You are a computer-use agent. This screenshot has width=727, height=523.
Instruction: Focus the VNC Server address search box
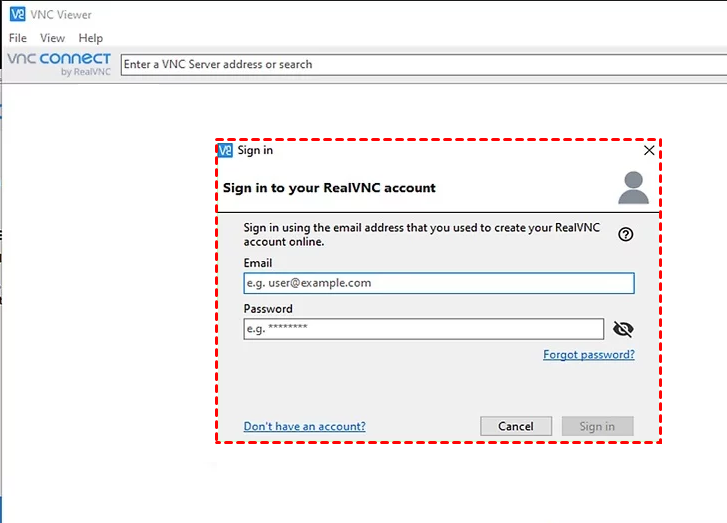424,64
